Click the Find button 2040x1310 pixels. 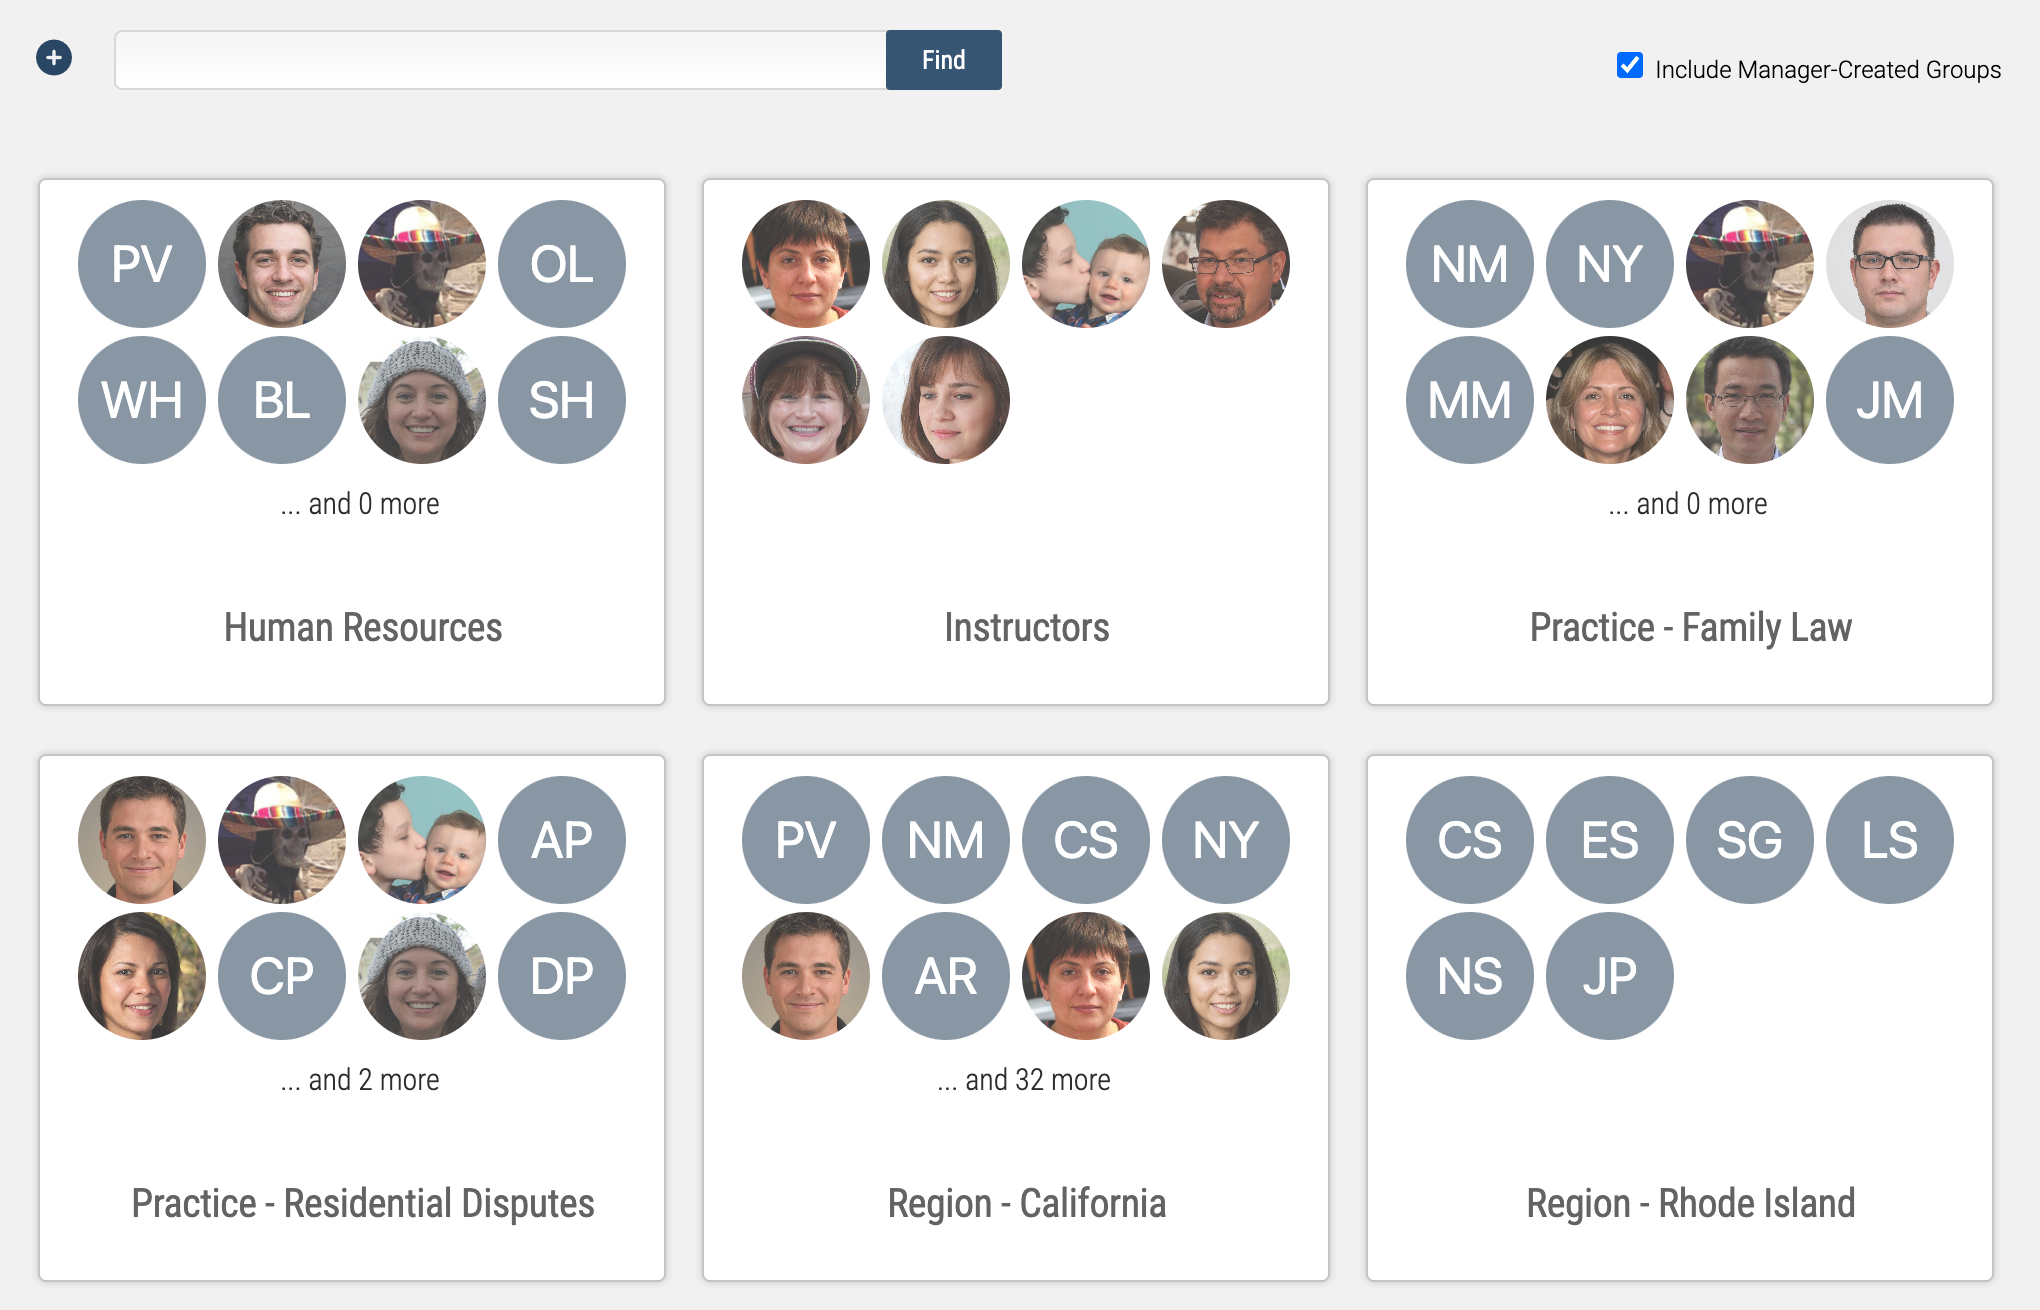(944, 59)
